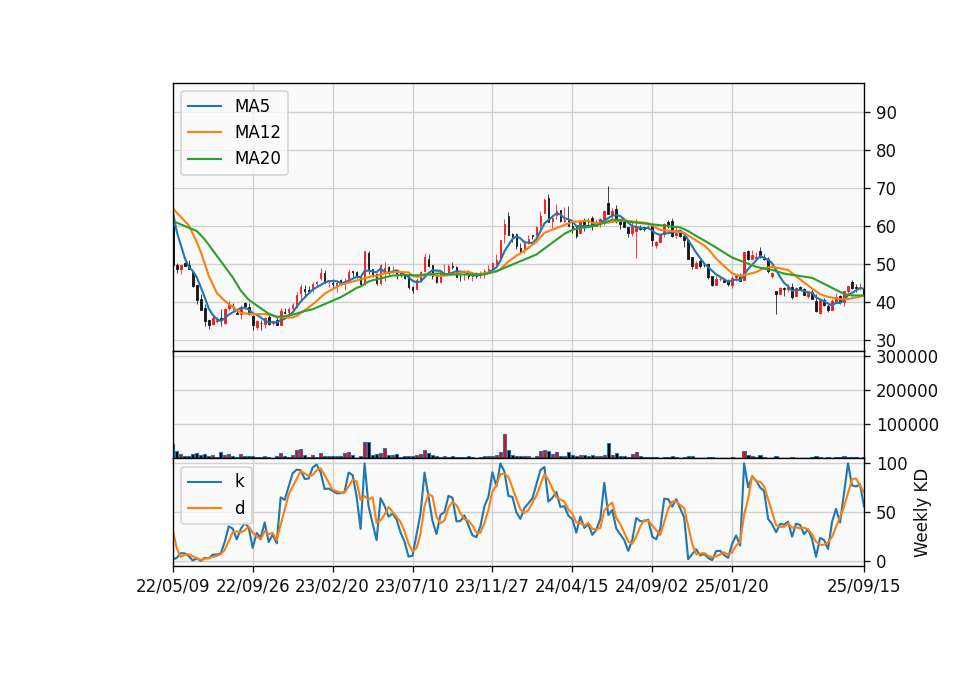The width and height of the screenshot is (960, 690).
Task: Click the 25/09/15 date label
Action: [864, 586]
